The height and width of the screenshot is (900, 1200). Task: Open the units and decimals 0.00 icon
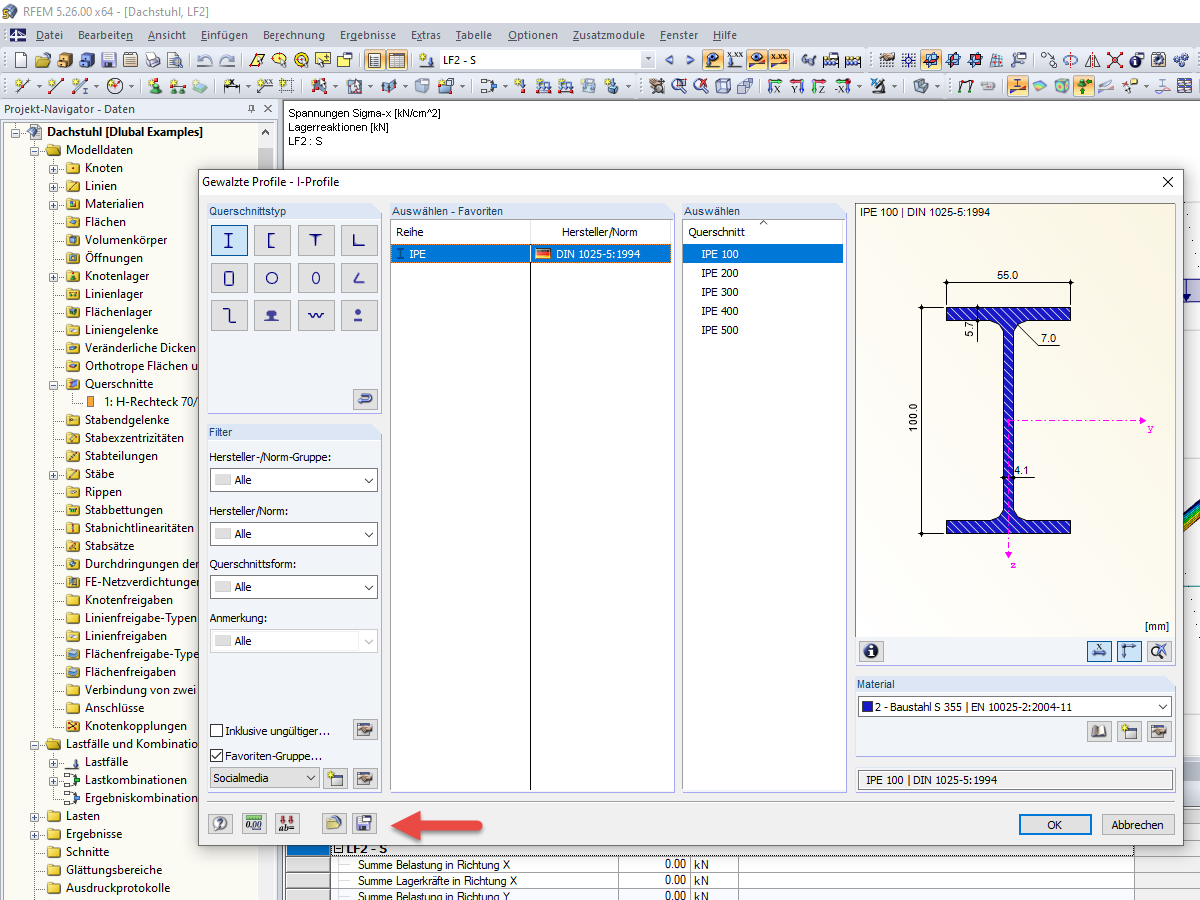254,824
